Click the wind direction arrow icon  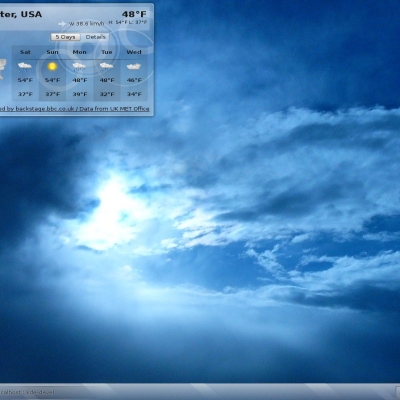[62, 24]
